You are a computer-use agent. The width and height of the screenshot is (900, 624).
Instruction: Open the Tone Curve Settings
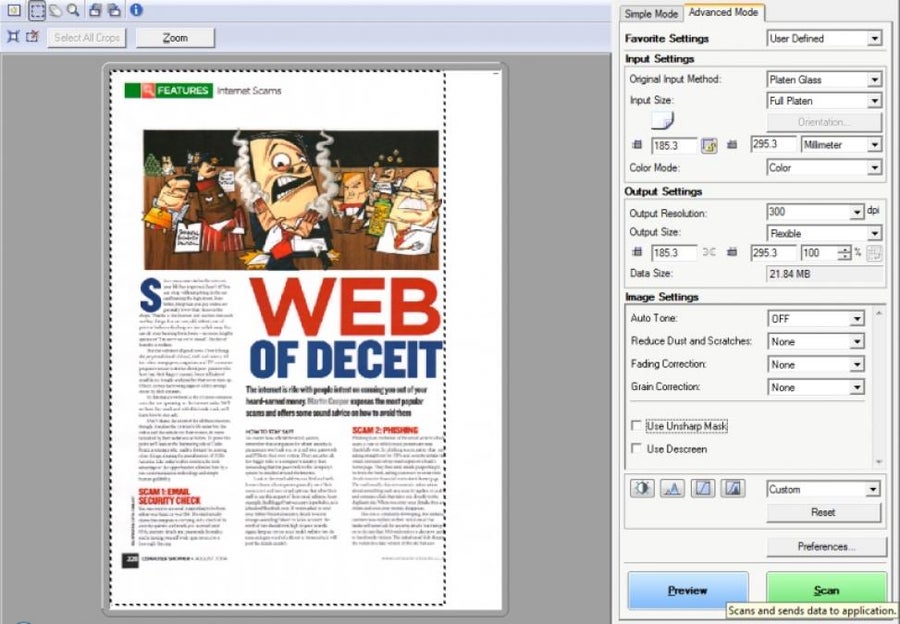(703, 489)
